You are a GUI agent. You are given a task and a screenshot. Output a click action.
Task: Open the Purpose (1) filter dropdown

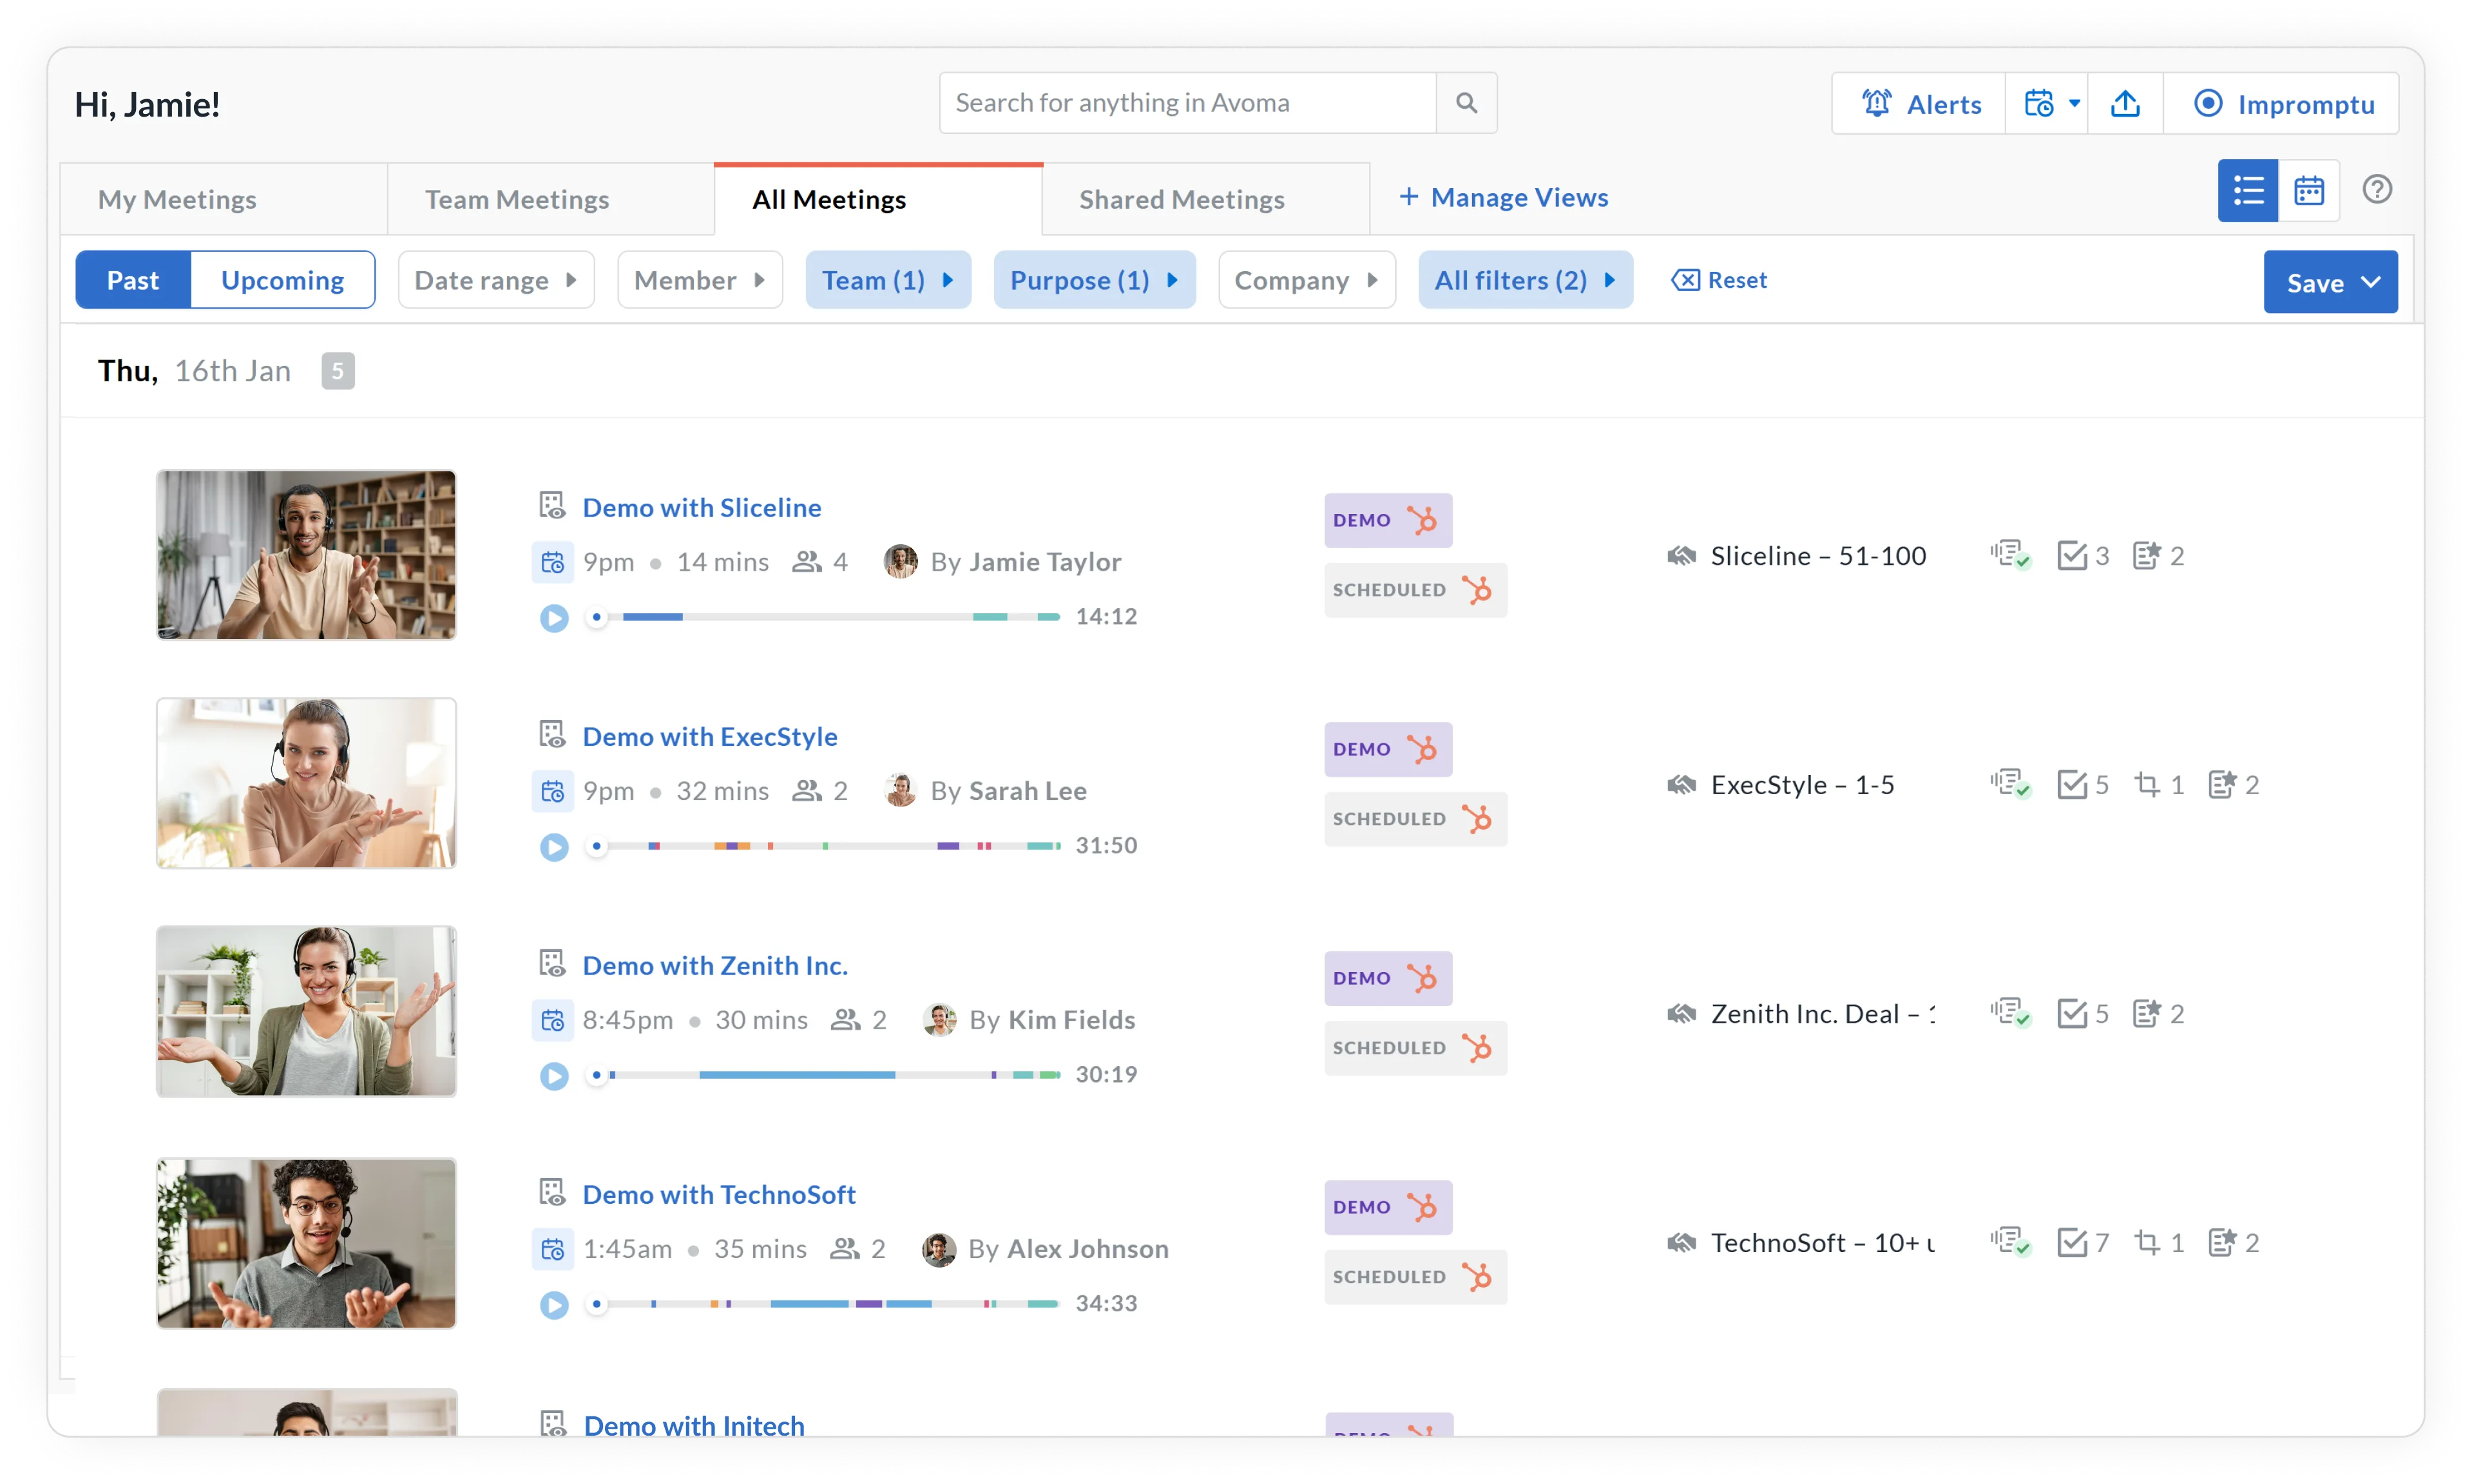(1094, 280)
